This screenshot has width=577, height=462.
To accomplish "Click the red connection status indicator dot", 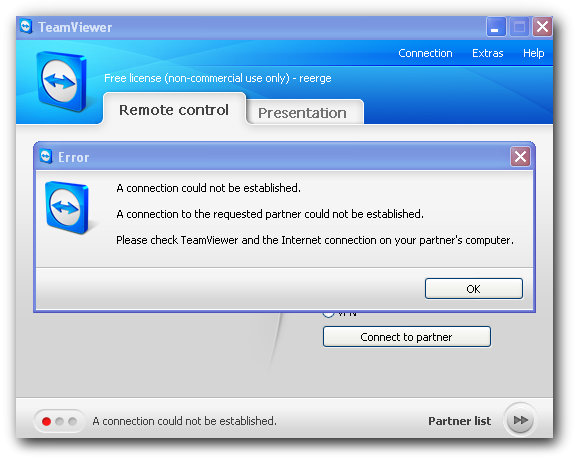I will pyautogui.click(x=46, y=421).
